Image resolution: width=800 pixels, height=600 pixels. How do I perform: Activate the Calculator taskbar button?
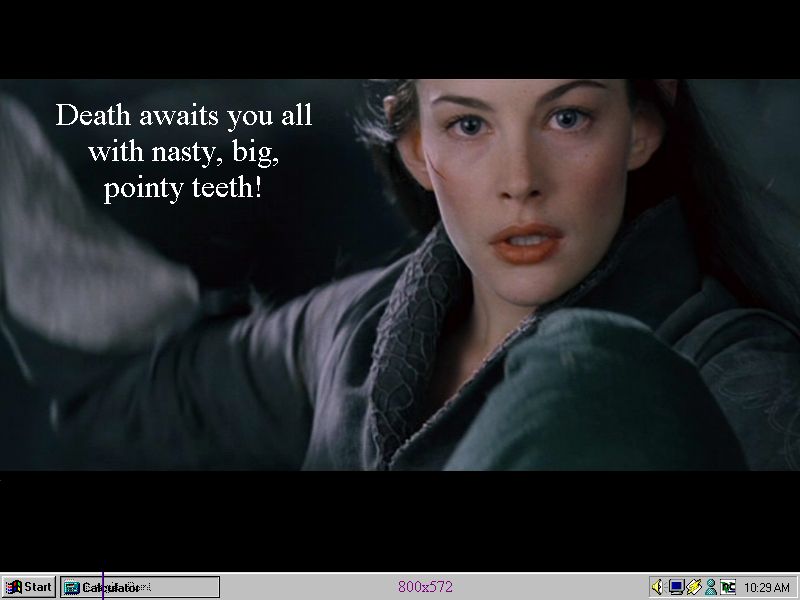140,587
